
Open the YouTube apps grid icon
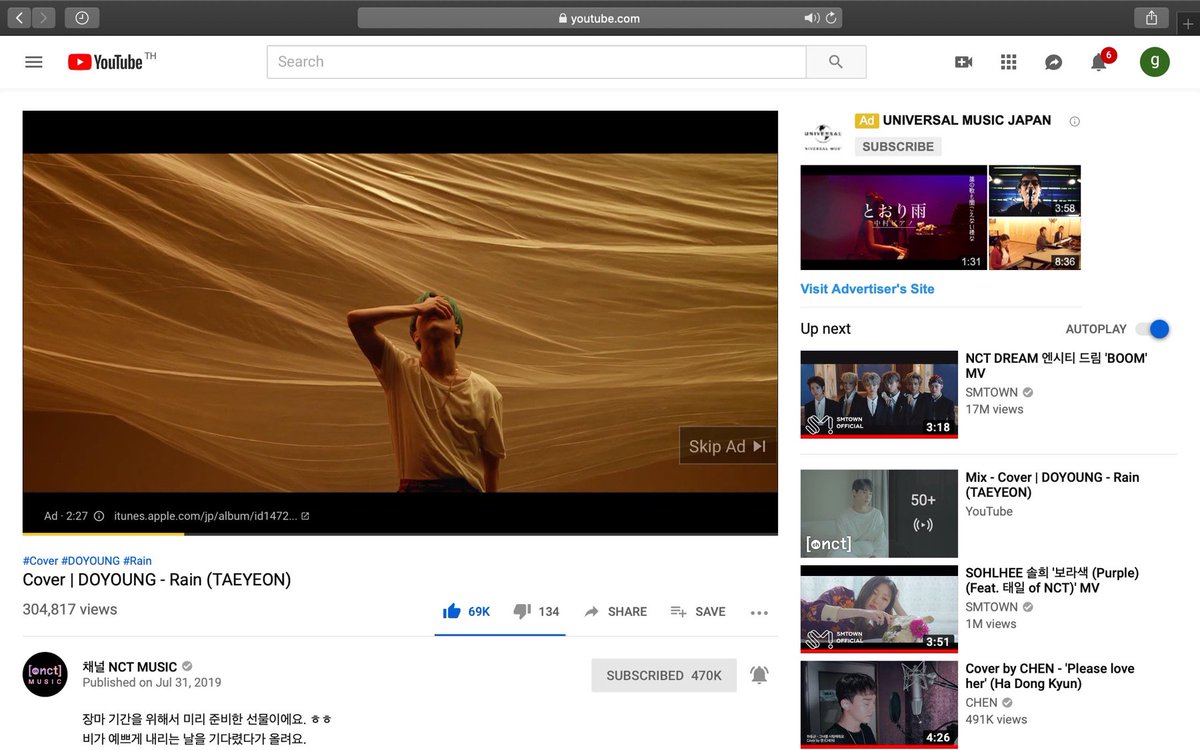point(1009,62)
